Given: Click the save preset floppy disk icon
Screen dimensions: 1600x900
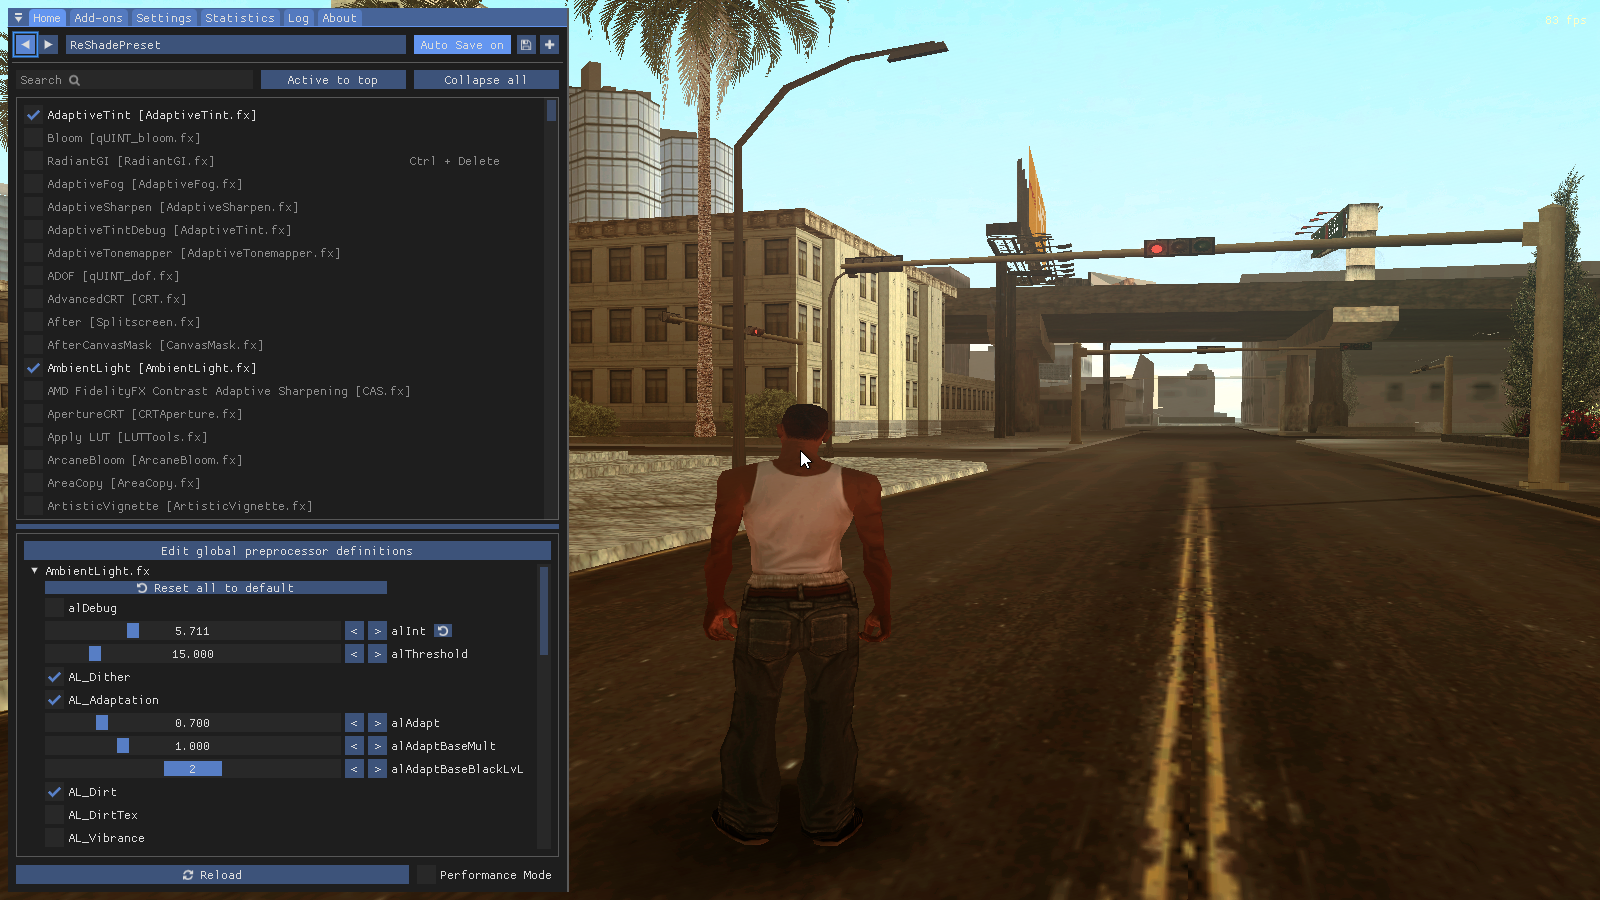Looking at the screenshot, I should (526, 45).
